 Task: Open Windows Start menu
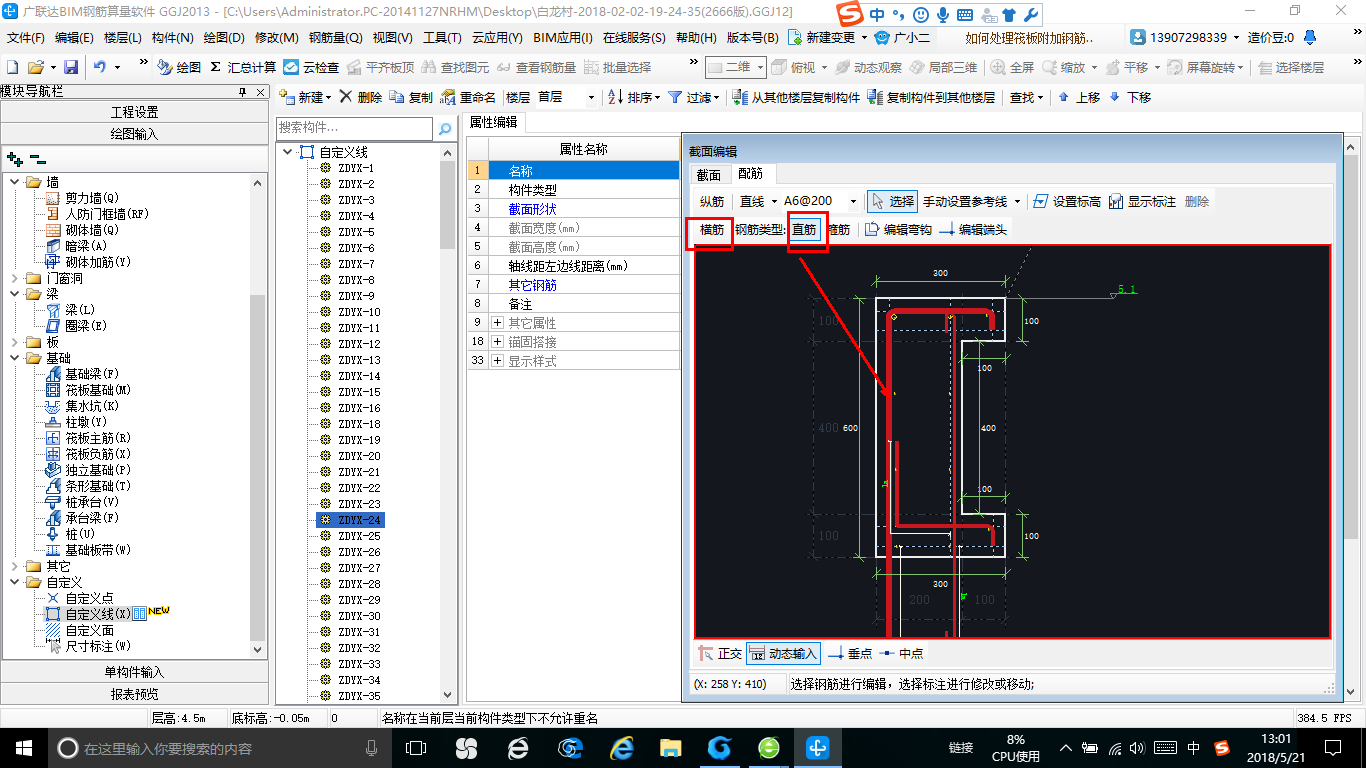[22, 747]
